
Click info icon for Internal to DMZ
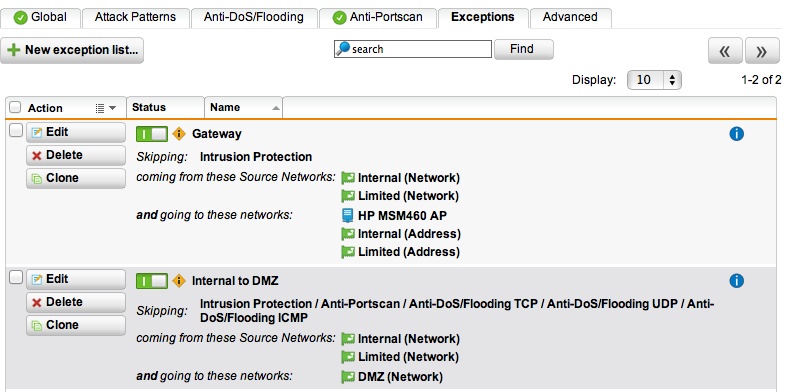click(736, 281)
